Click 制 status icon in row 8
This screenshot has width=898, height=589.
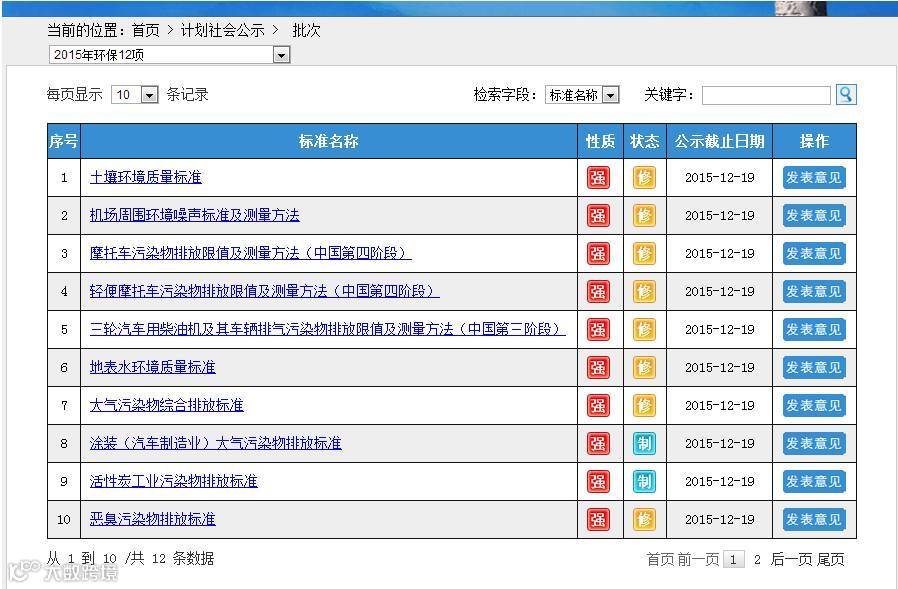pyautogui.click(x=644, y=443)
